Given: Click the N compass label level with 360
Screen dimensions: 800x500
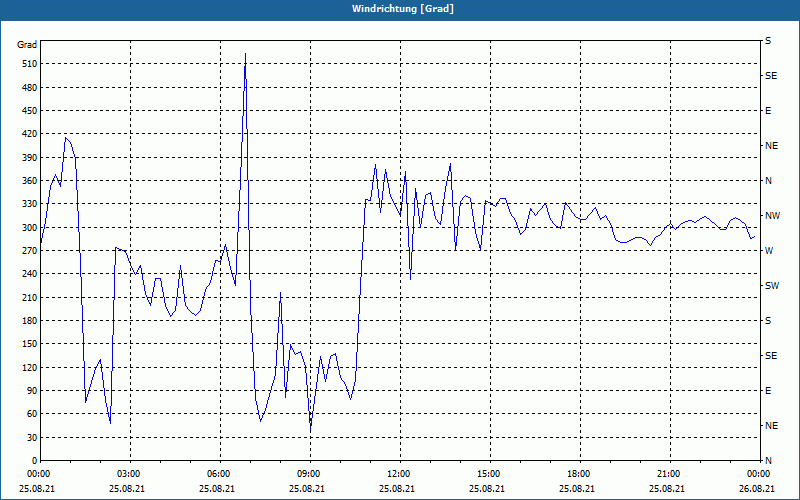Looking at the screenshot, I should [x=768, y=181].
